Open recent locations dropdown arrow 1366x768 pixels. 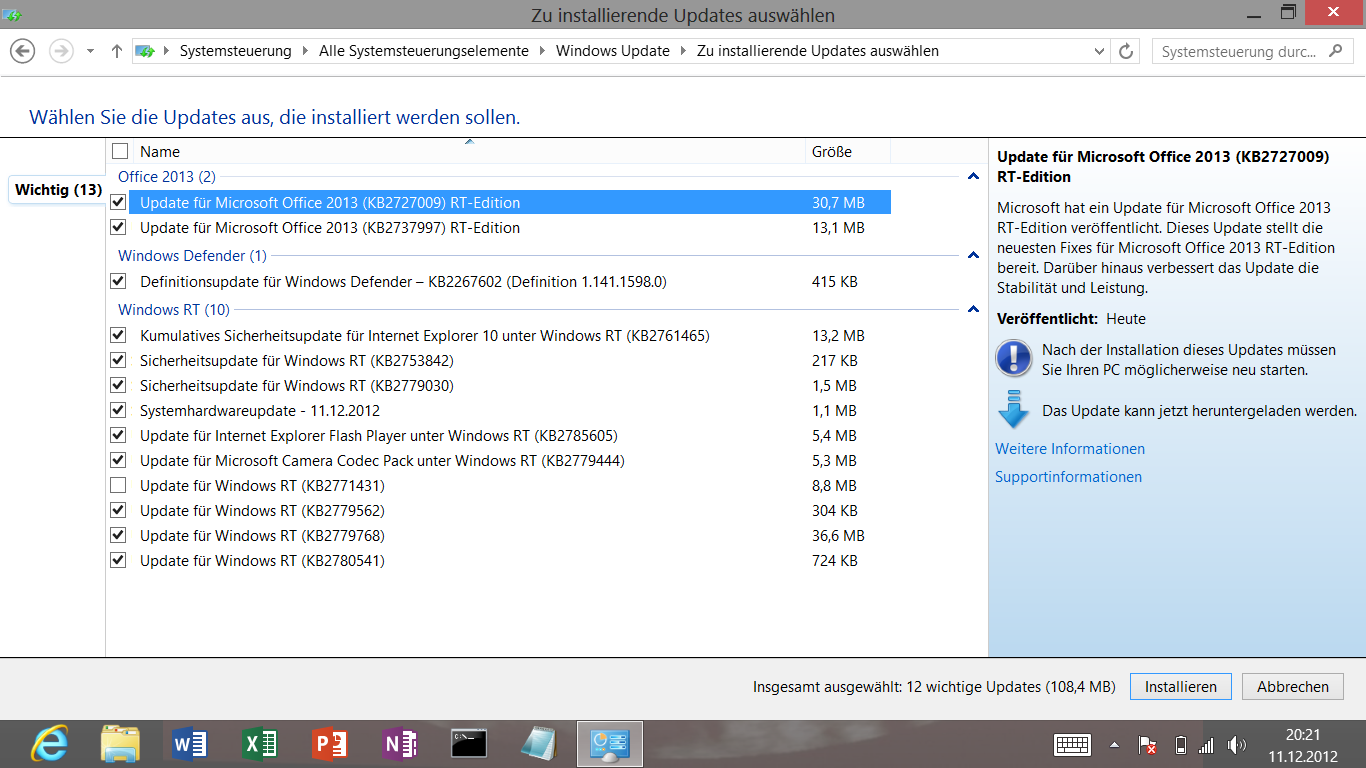(90, 51)
